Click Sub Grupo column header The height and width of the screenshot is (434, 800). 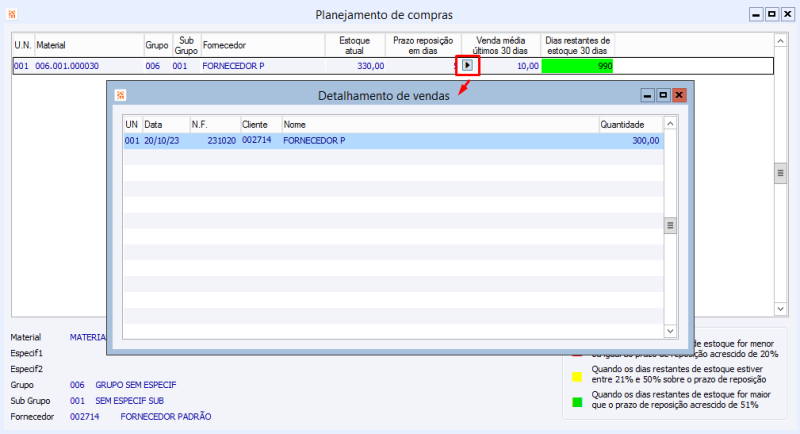click(x=186, y=45)
